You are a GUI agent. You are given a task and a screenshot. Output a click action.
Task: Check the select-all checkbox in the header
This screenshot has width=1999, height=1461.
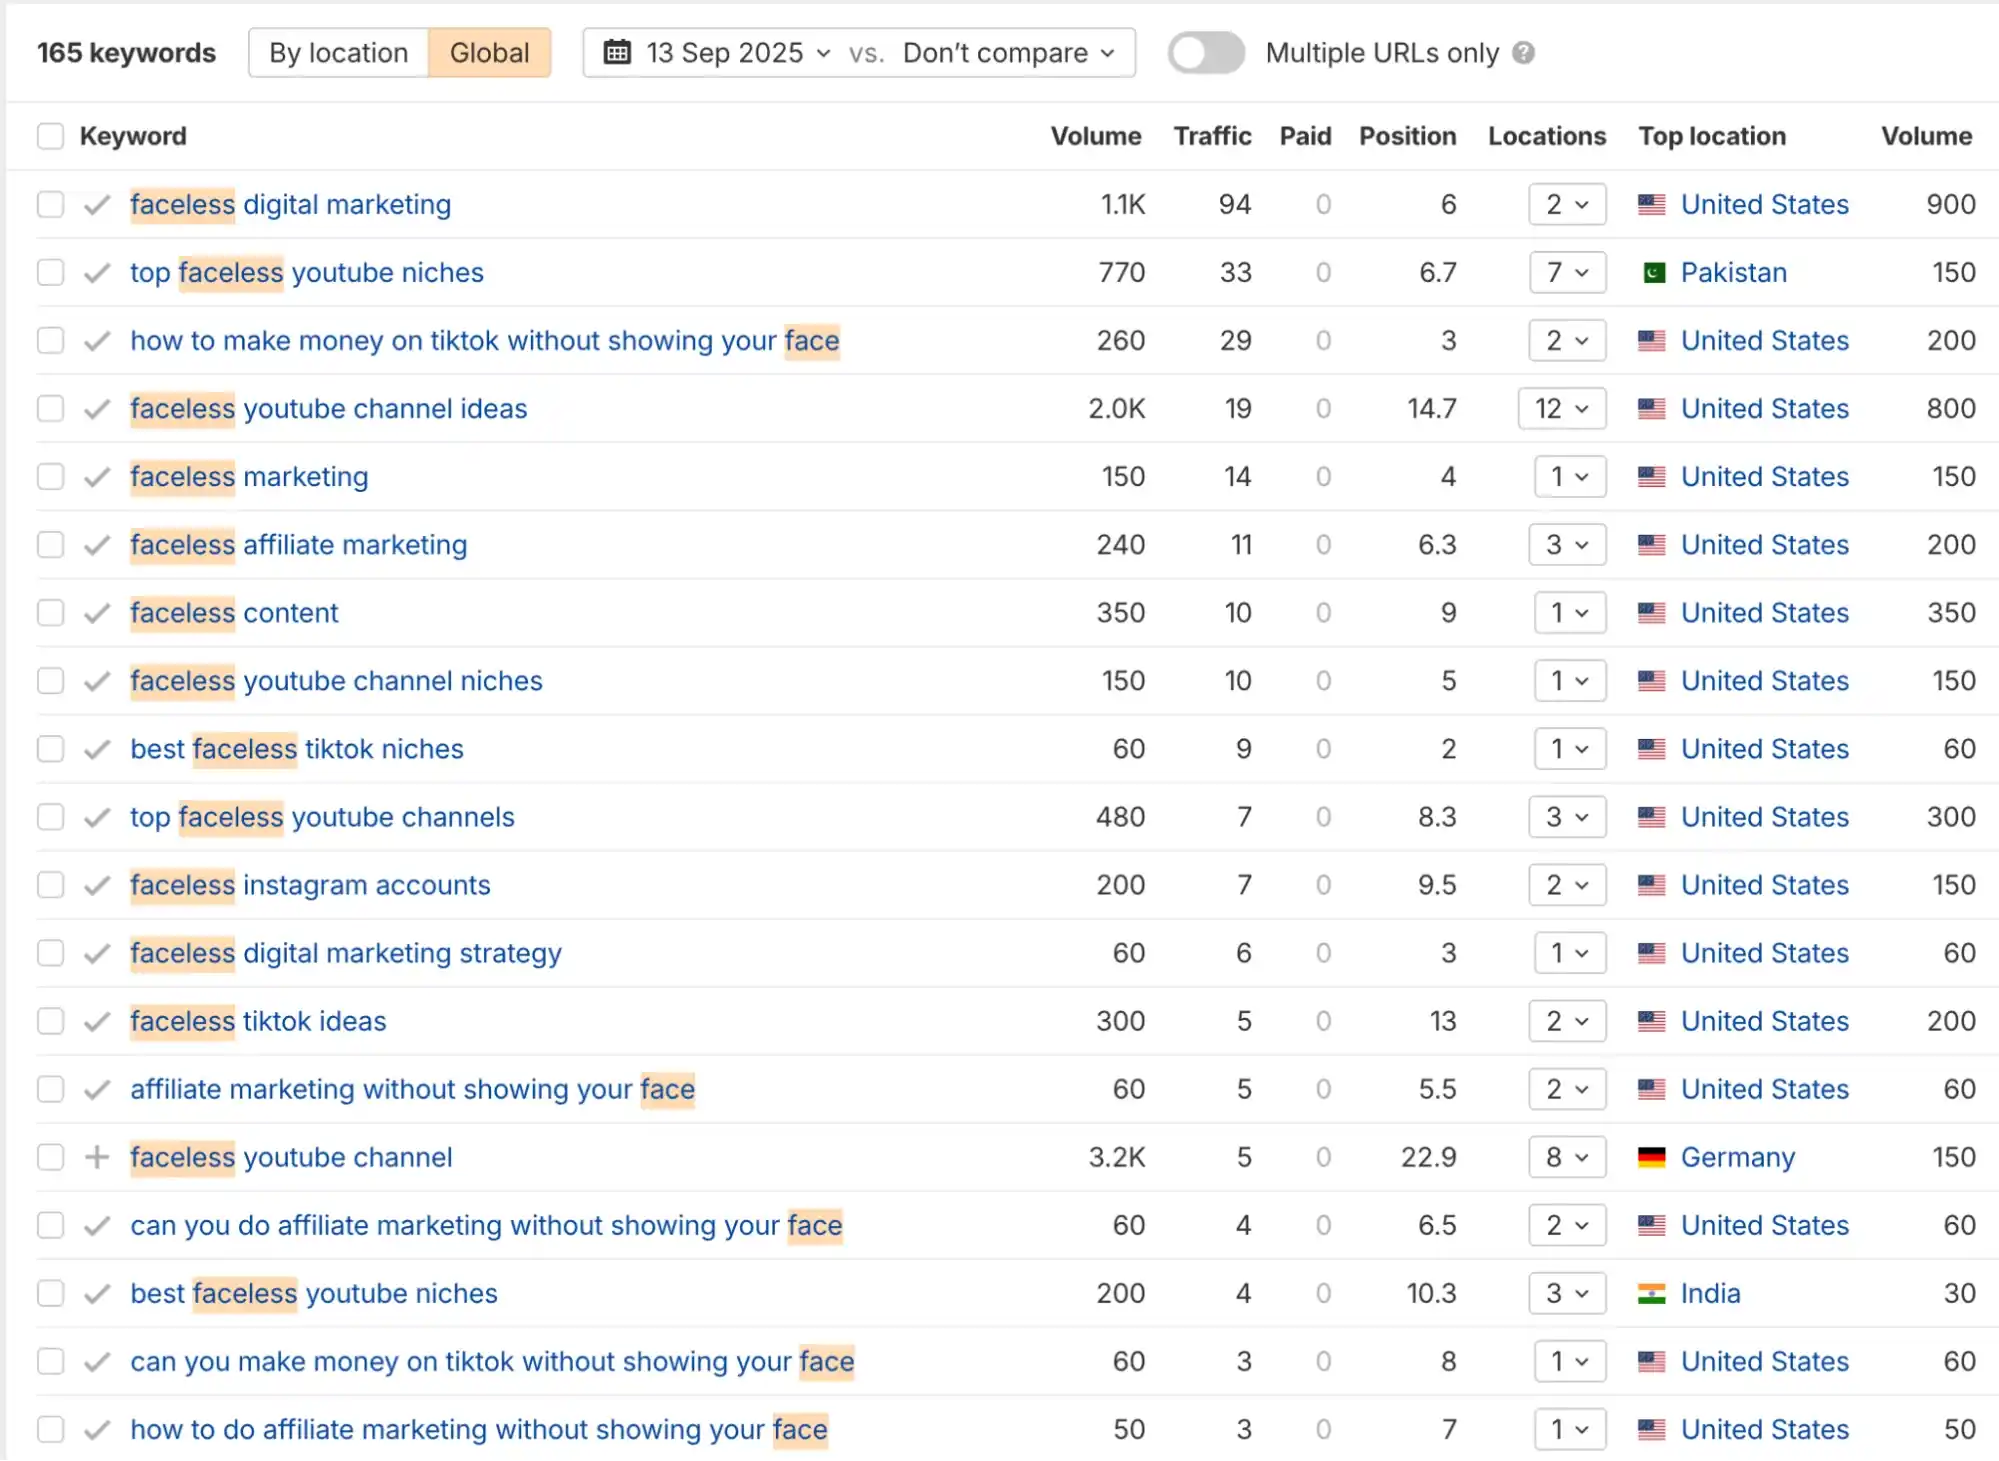tap(50, 135)
